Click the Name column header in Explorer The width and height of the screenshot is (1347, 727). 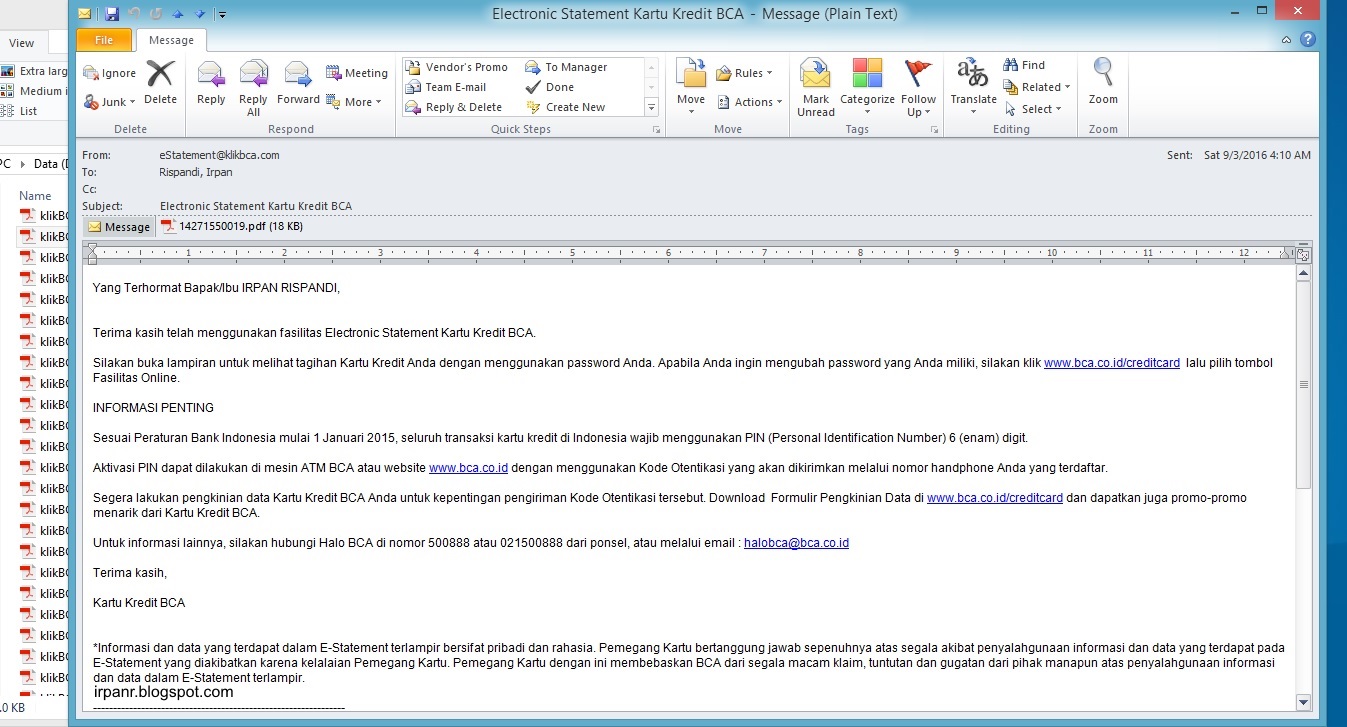point(35,196)
